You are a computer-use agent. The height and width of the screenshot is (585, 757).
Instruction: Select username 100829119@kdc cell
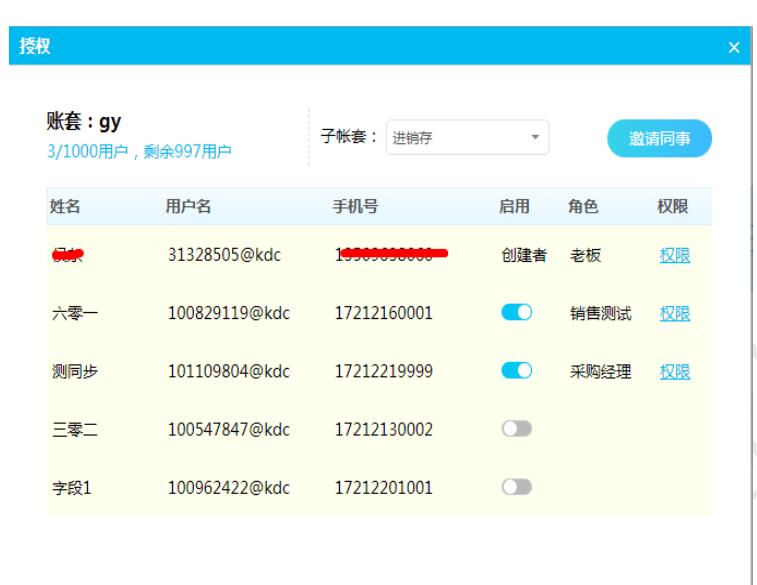(x=228, y=313)
